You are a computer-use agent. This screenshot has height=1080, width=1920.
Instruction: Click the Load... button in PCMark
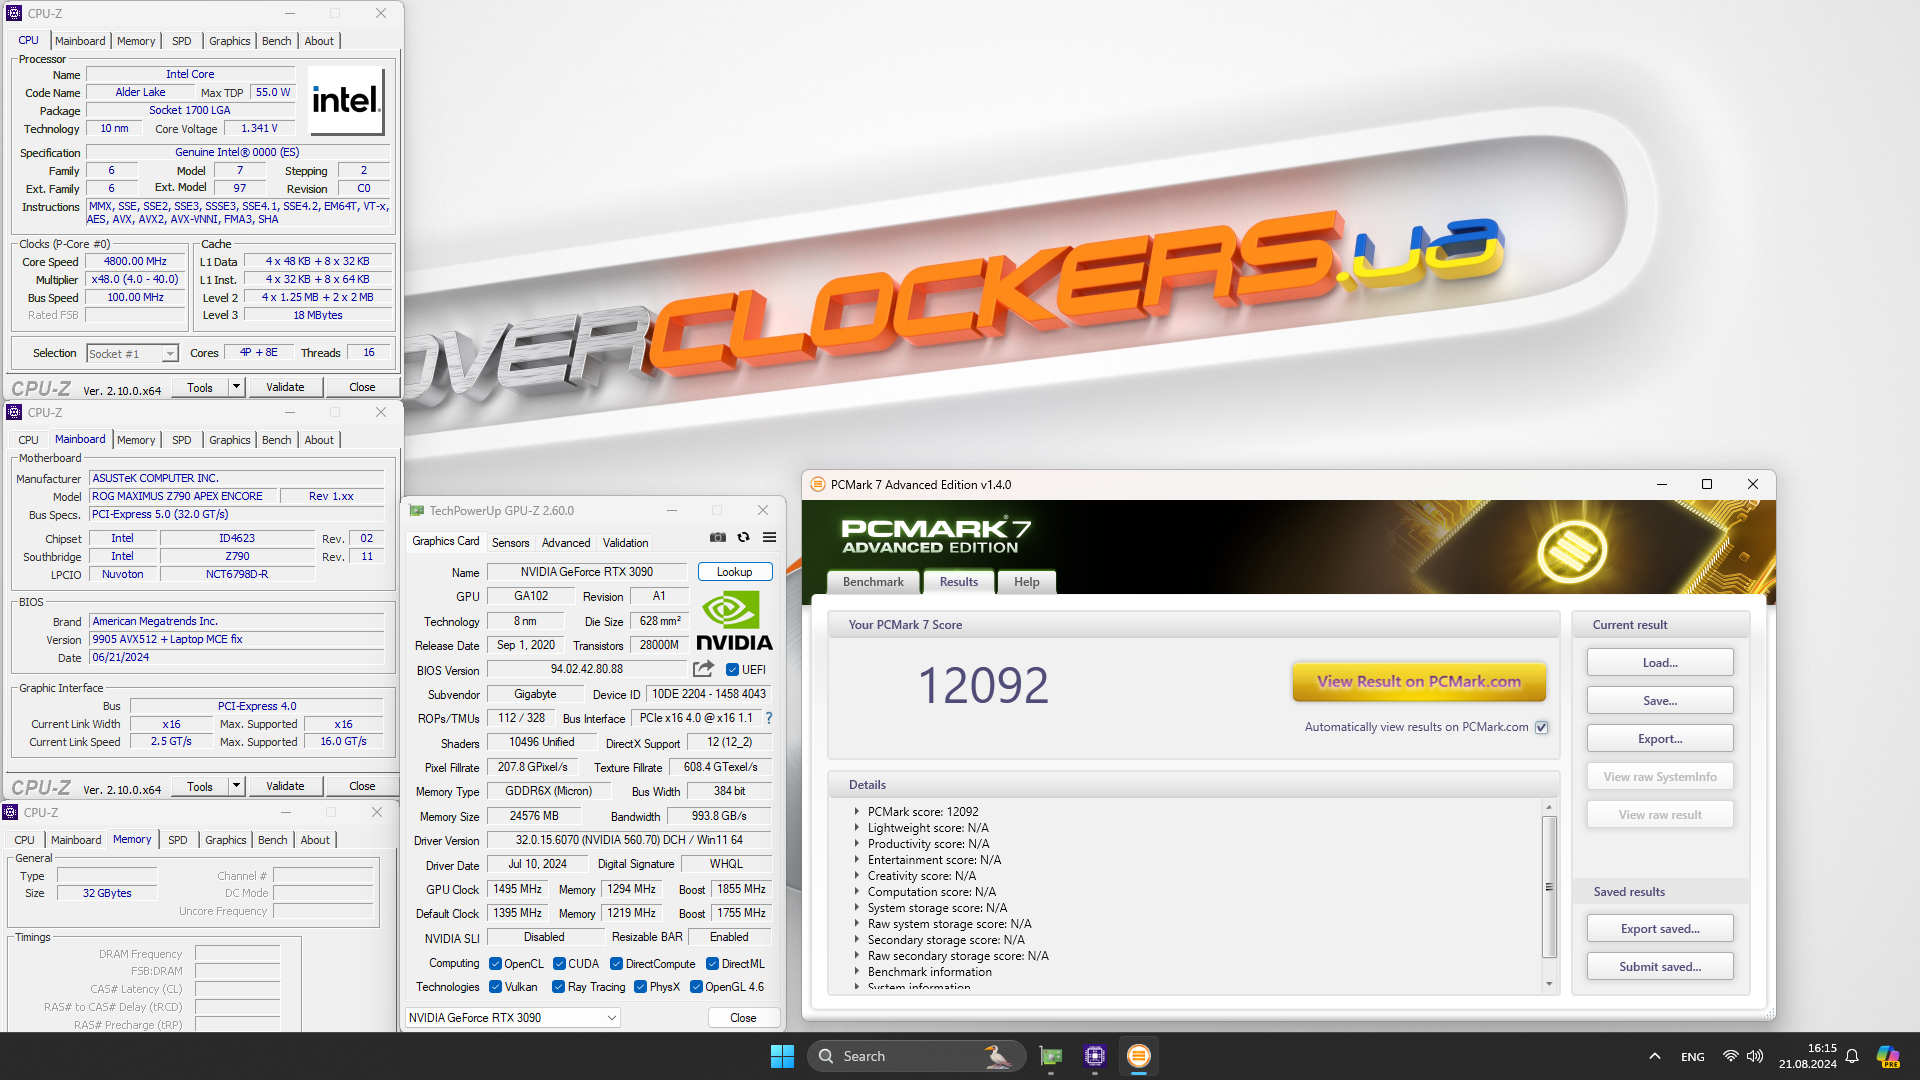1660,663
